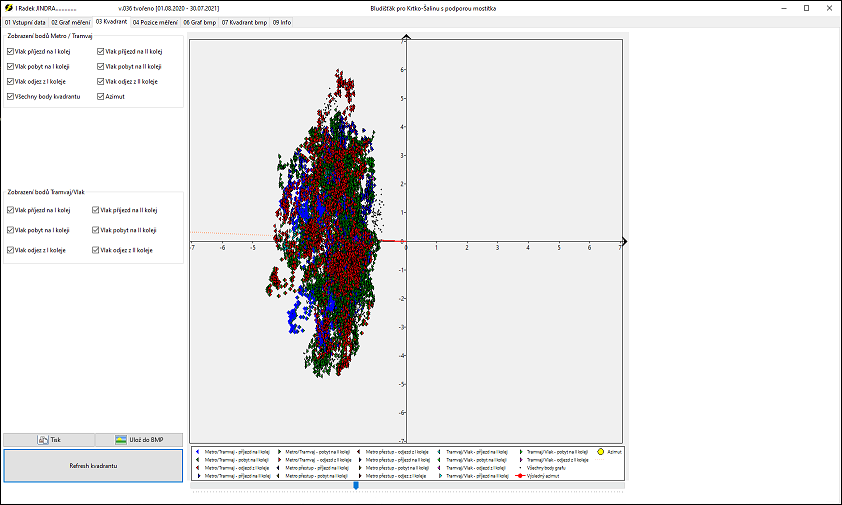
Task: Switch to the 01 Vstupní data tab
Action: pos(25,21)
